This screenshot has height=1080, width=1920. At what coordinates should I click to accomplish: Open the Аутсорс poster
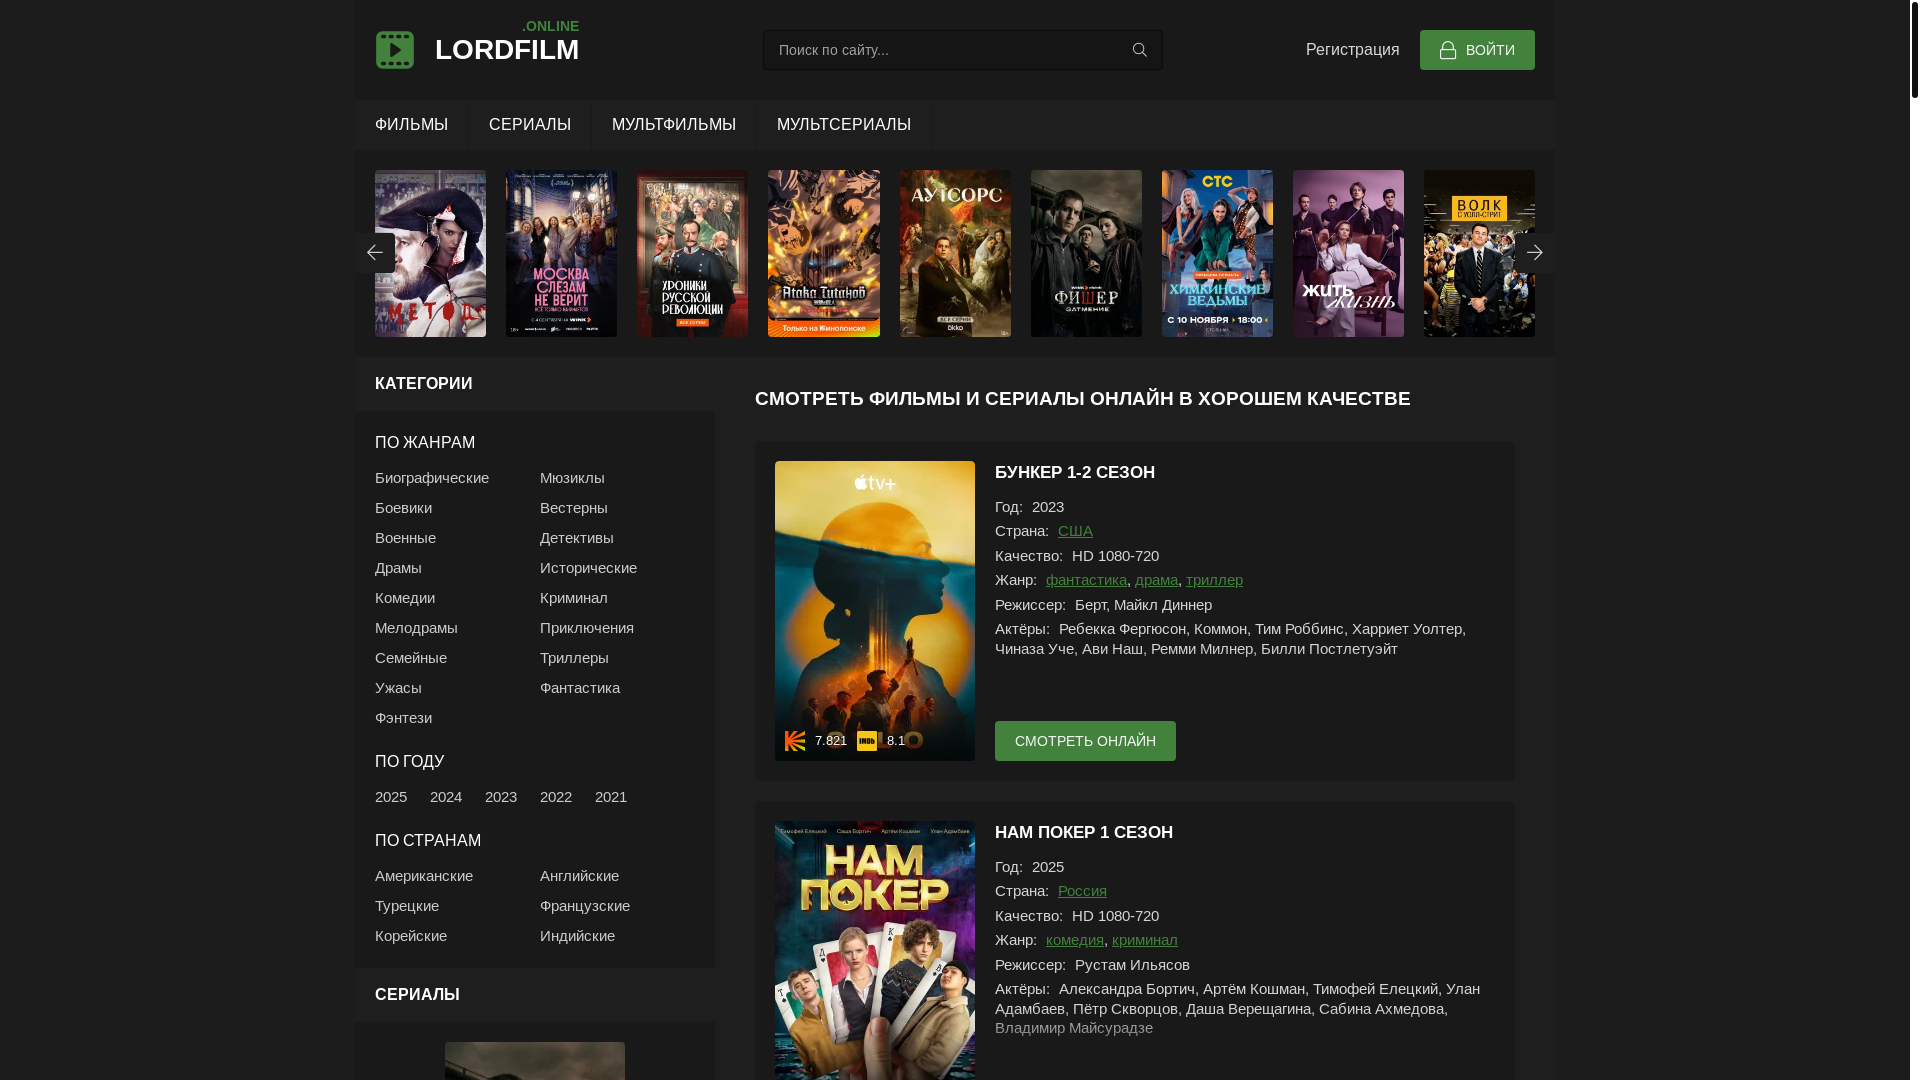[x=955, y=253]
